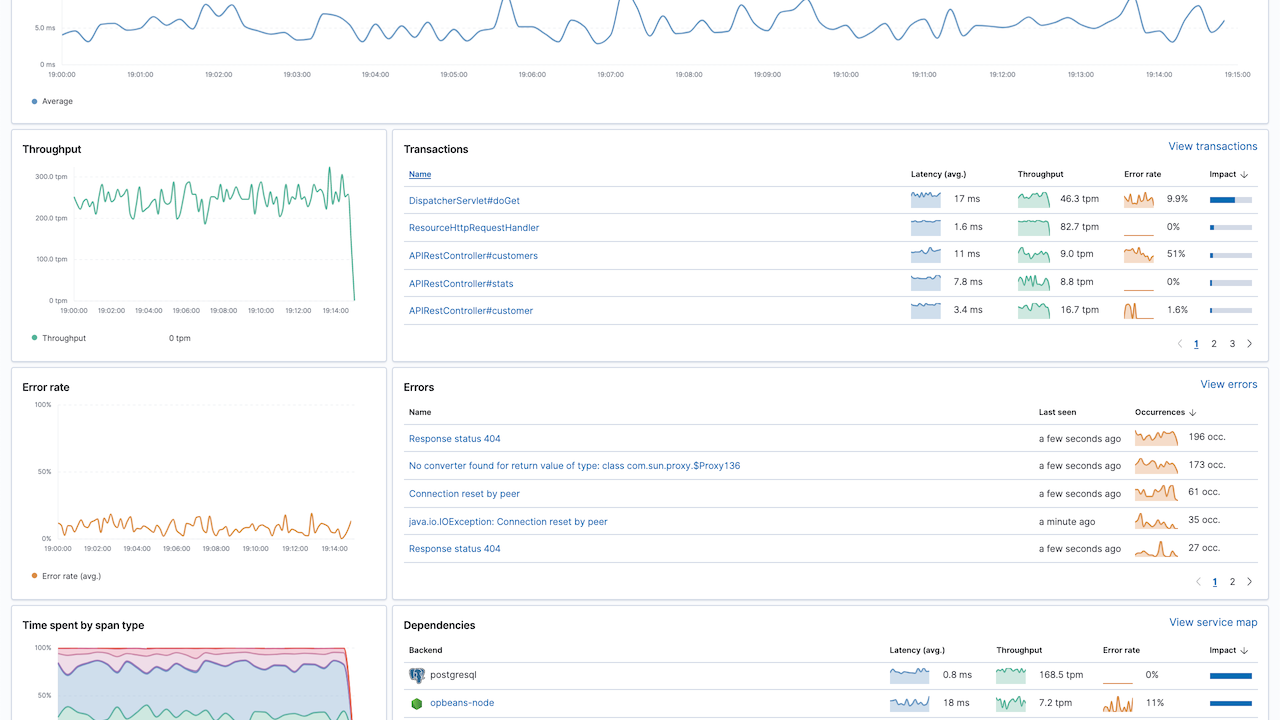Screen dimensions: 1280x720
Task: Click the 18 ms latency value
Action: click(956, 703)
